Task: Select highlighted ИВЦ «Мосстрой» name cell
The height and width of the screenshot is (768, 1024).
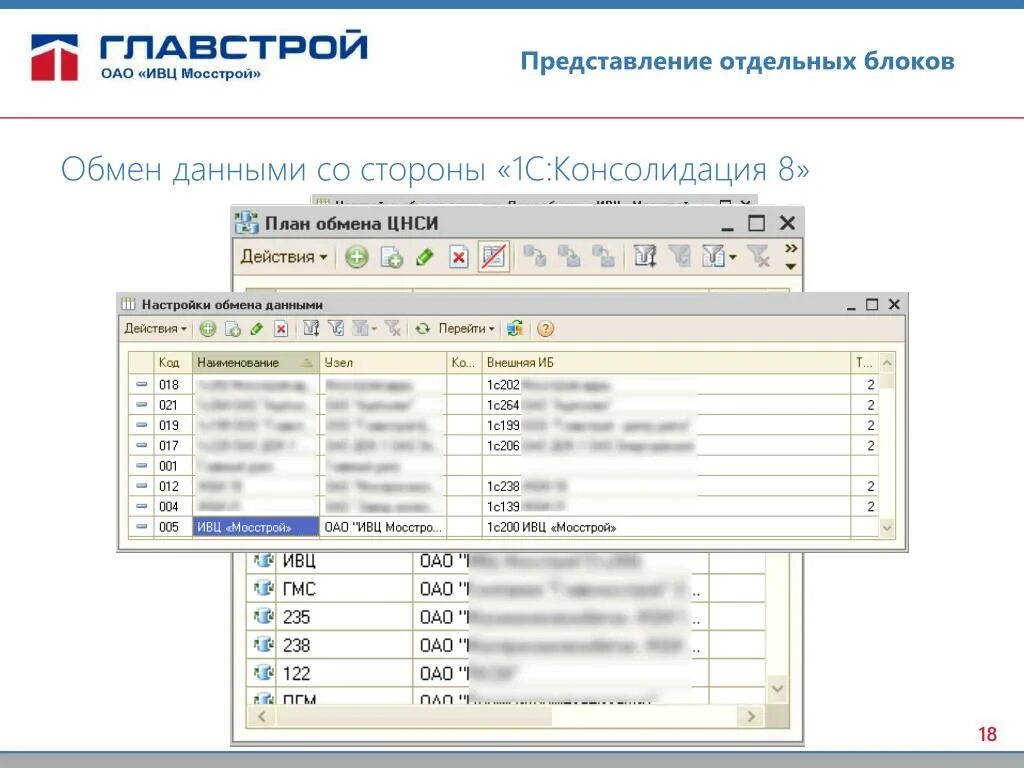Action: pyautogui.click(x=255, y=527)
